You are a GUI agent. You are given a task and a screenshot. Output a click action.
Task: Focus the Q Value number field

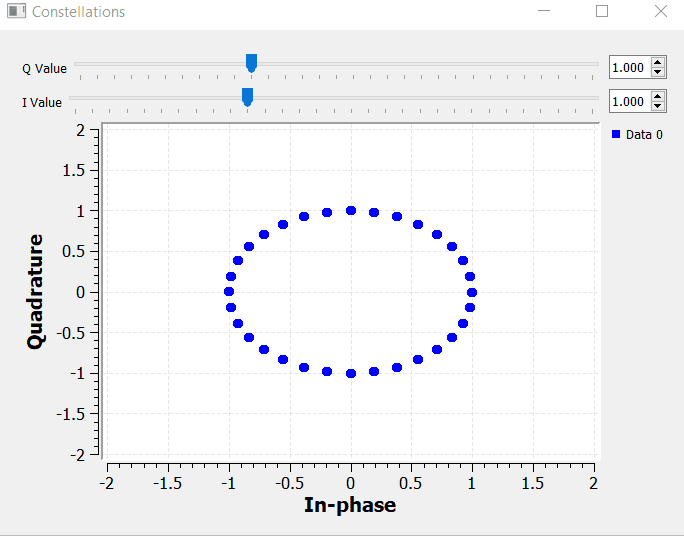pyautogui.click(x=628, y=68)
